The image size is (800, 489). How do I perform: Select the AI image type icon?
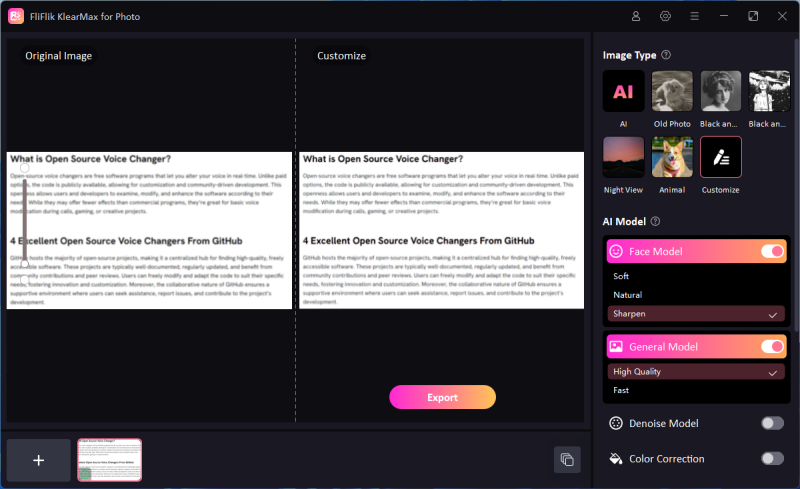tap(623, 91)
